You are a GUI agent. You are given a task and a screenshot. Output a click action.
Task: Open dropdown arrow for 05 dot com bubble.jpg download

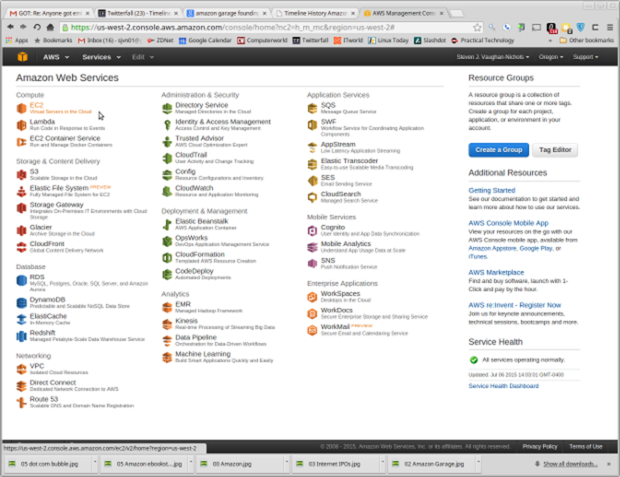point(95,463)
